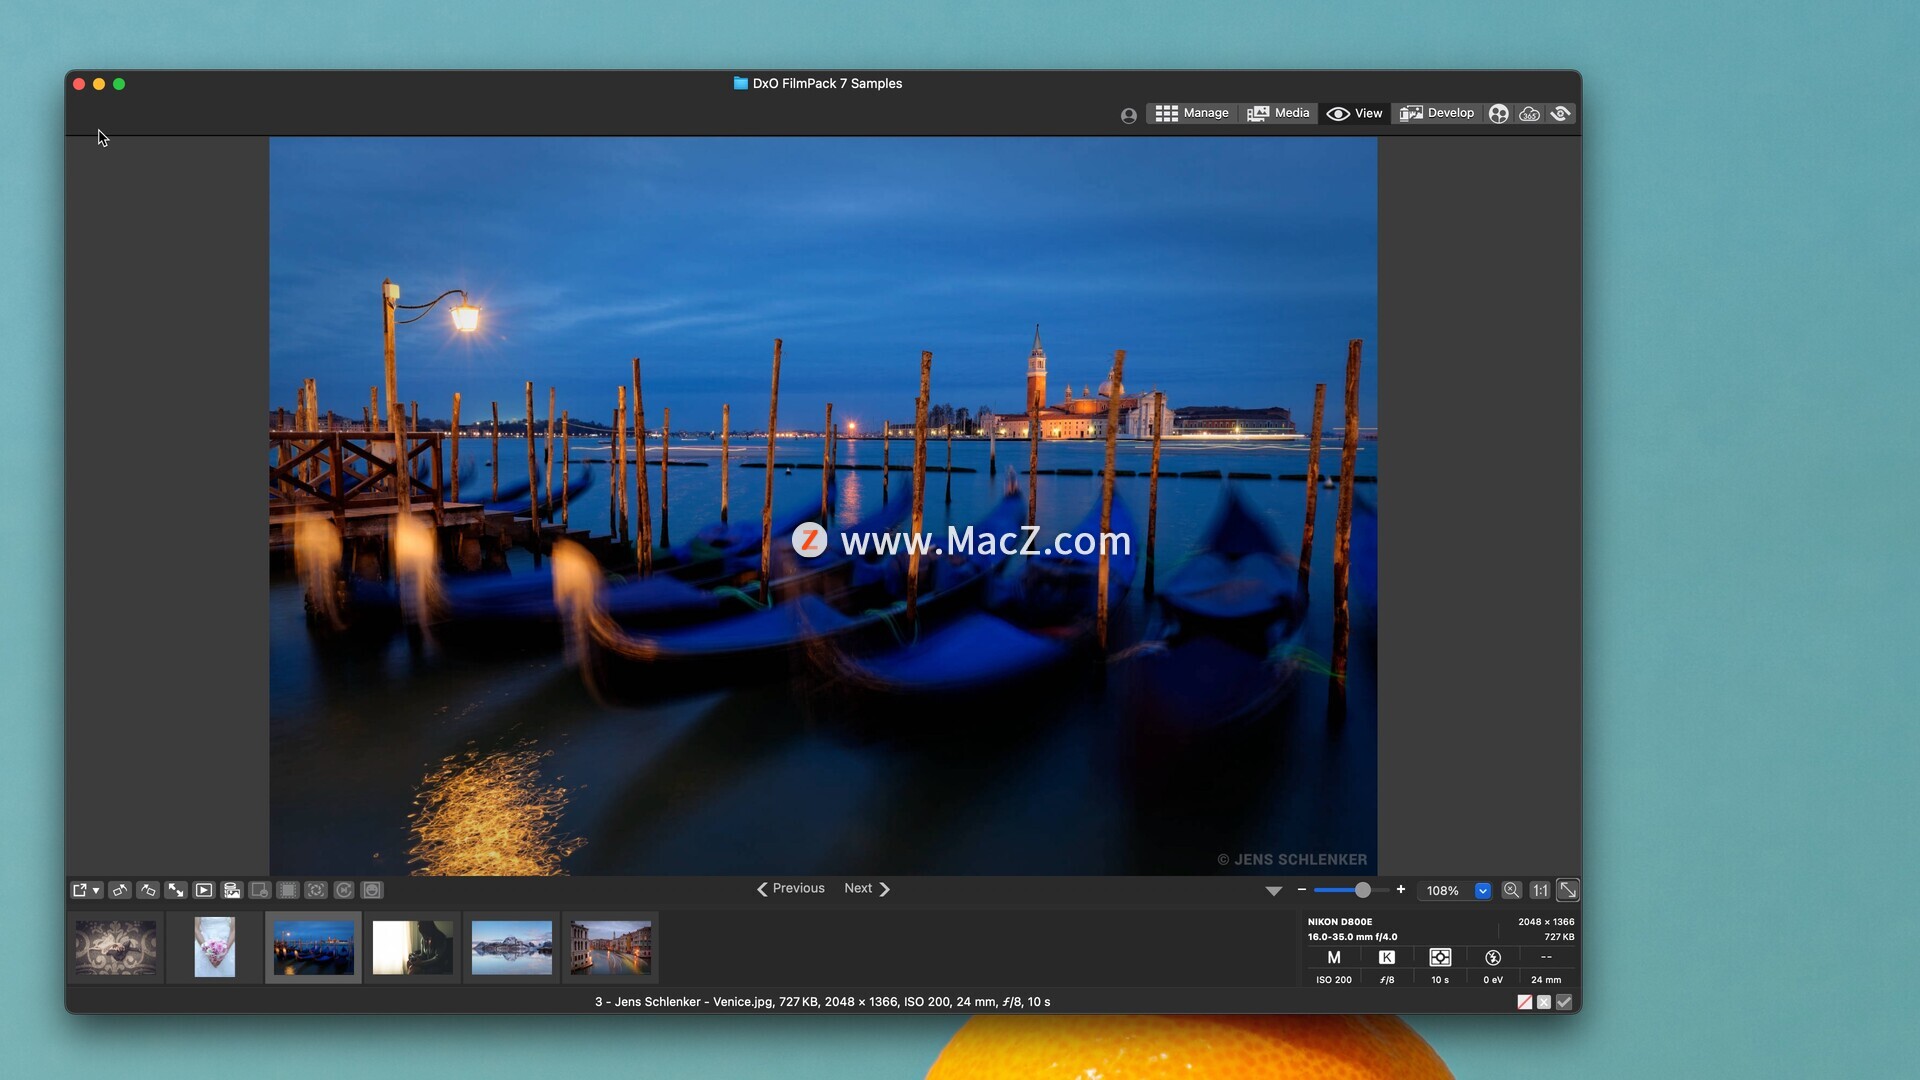Switch to Manage mode
The width and height of the screenshot is (1920, 1080).
(1192, 113)
